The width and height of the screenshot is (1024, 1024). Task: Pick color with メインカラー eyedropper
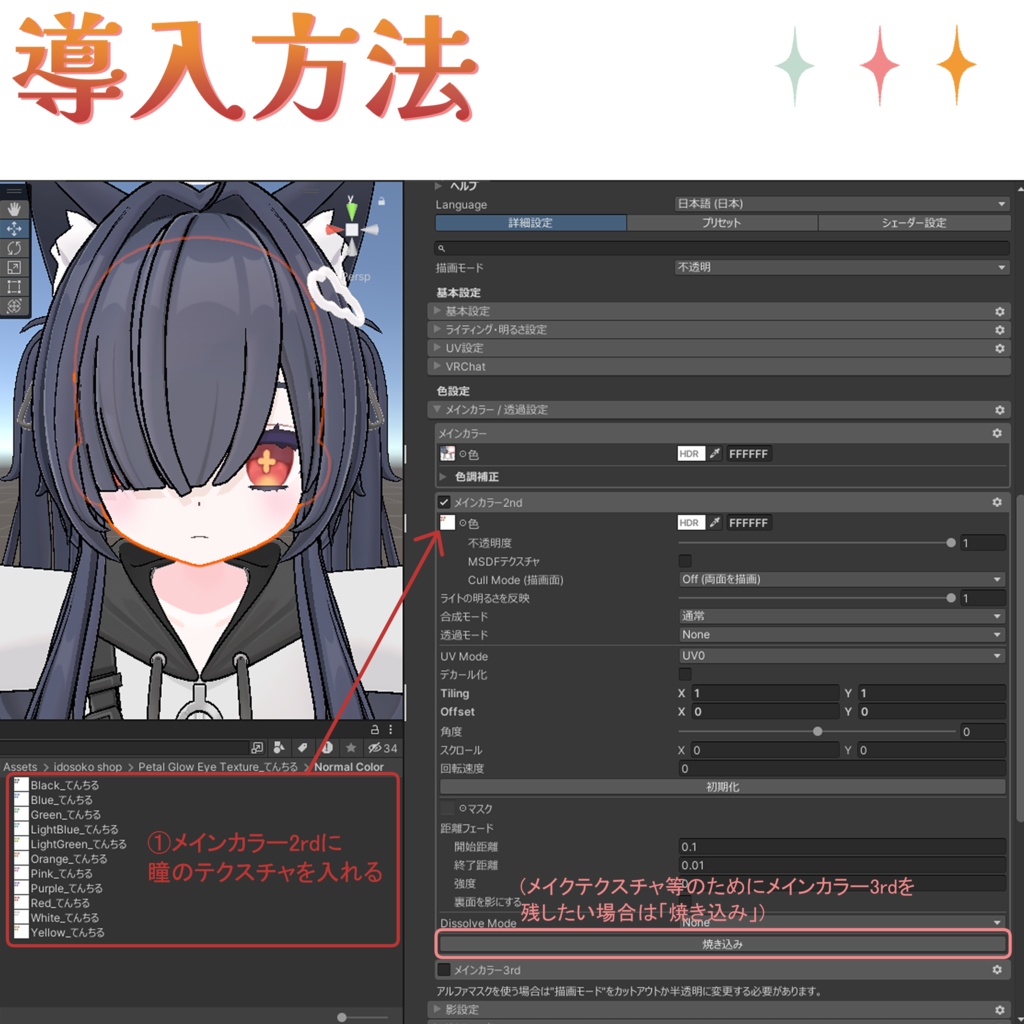(x=715, y=453)
